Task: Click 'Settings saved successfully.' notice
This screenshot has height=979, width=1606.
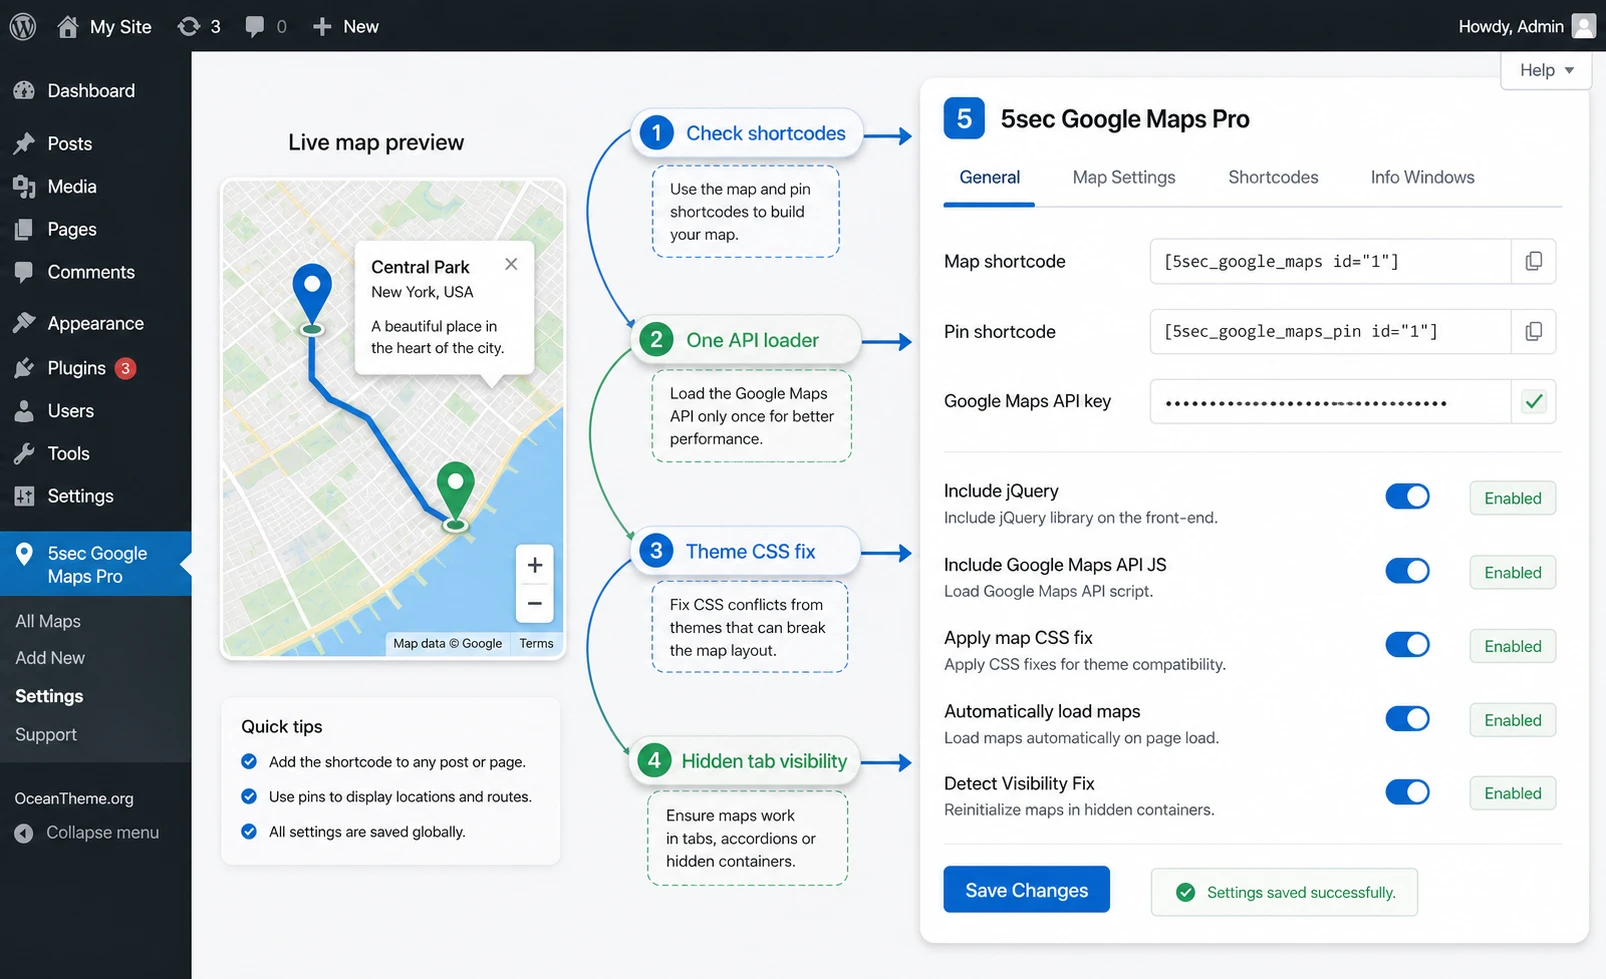Action: click(1284, 892)
